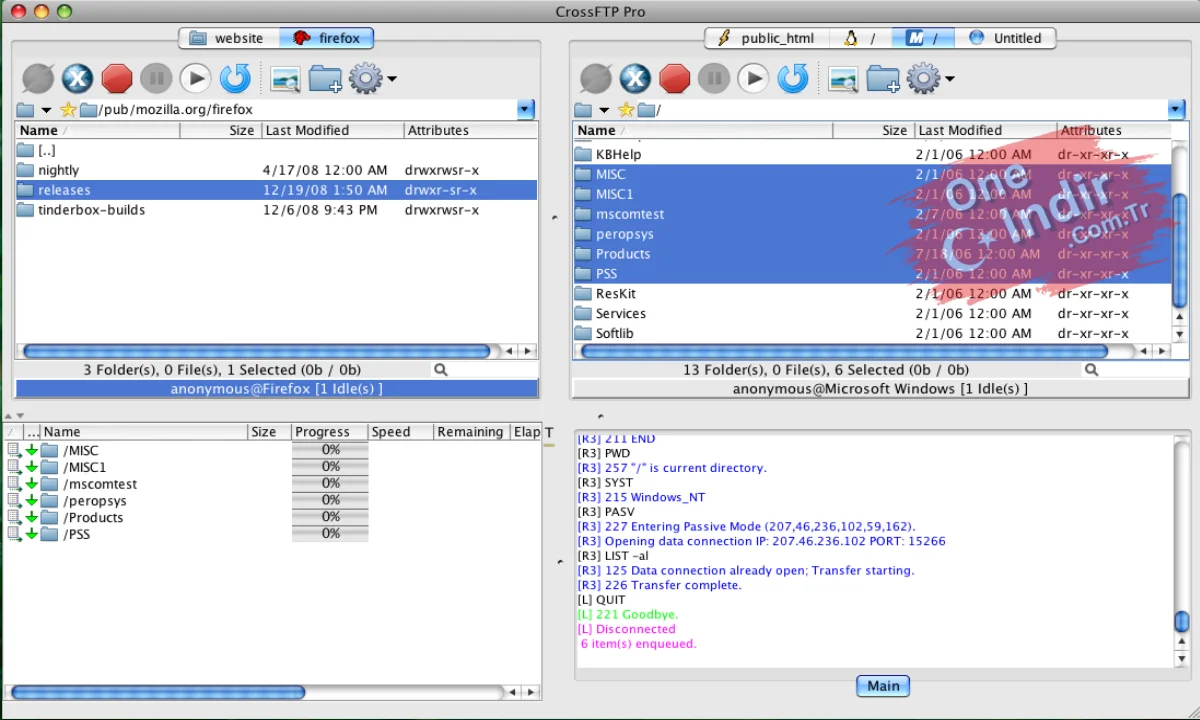Create a new folder in the Microsoft Windows pane
The image size is (1200, 720).
pyautogui.click(x=883, y=79)
